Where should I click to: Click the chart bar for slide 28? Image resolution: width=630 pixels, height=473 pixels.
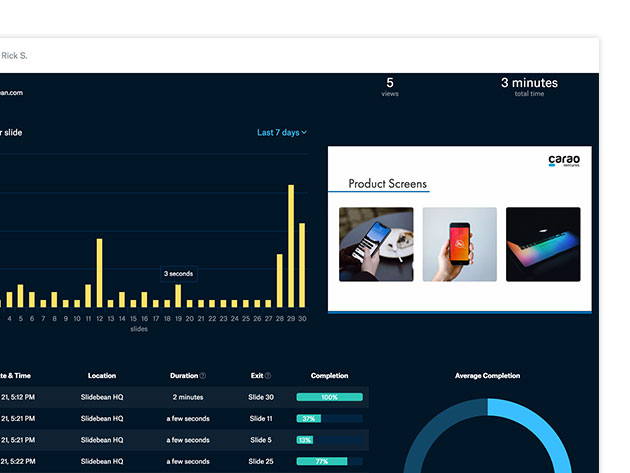(x=280, y=281)
